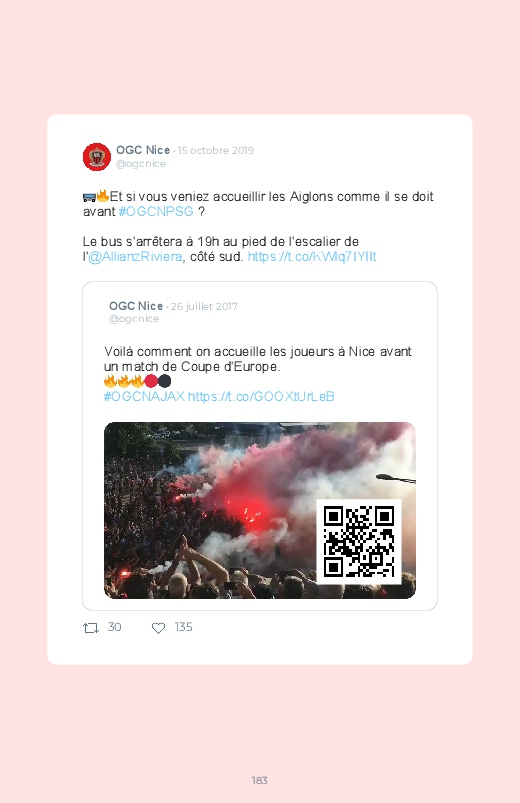Click the black circle emoji
Screen dimensions: 520x803
tap(164, 381)
